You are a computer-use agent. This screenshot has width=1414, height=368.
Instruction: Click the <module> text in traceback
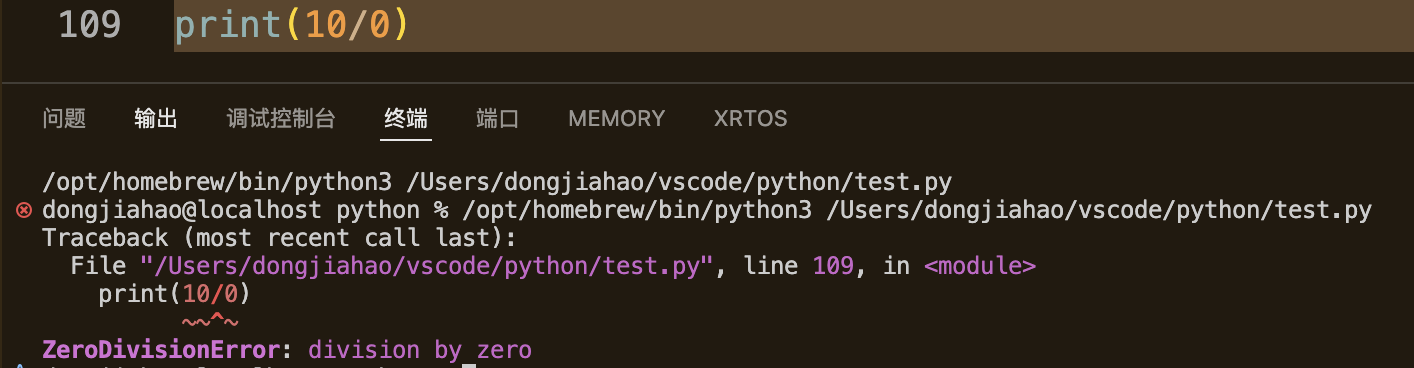pos(980,267)
